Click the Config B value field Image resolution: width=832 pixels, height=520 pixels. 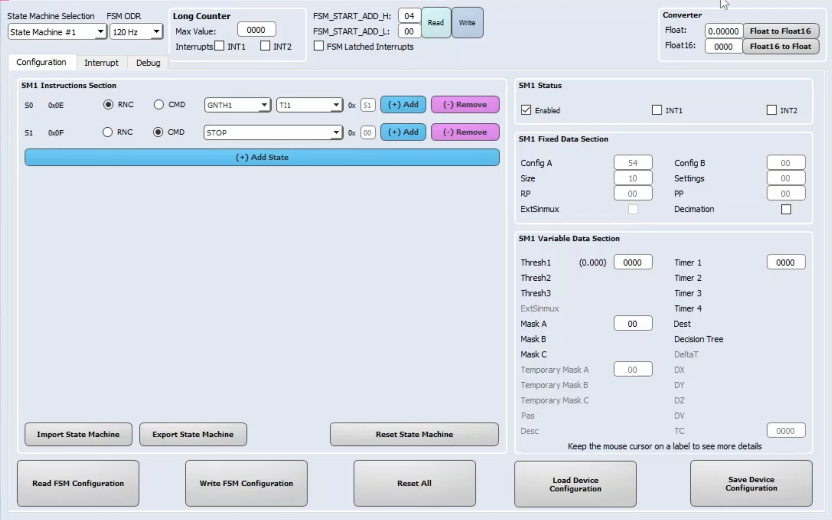tap(786, 163)
